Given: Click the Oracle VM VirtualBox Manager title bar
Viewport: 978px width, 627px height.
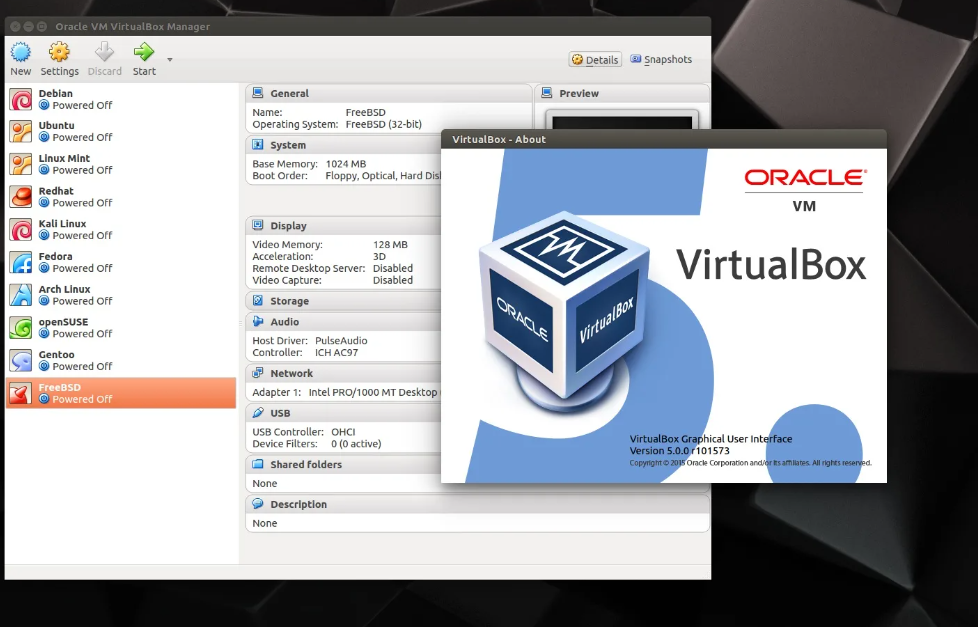Looking at the screenshot, I should coord(358,26).
